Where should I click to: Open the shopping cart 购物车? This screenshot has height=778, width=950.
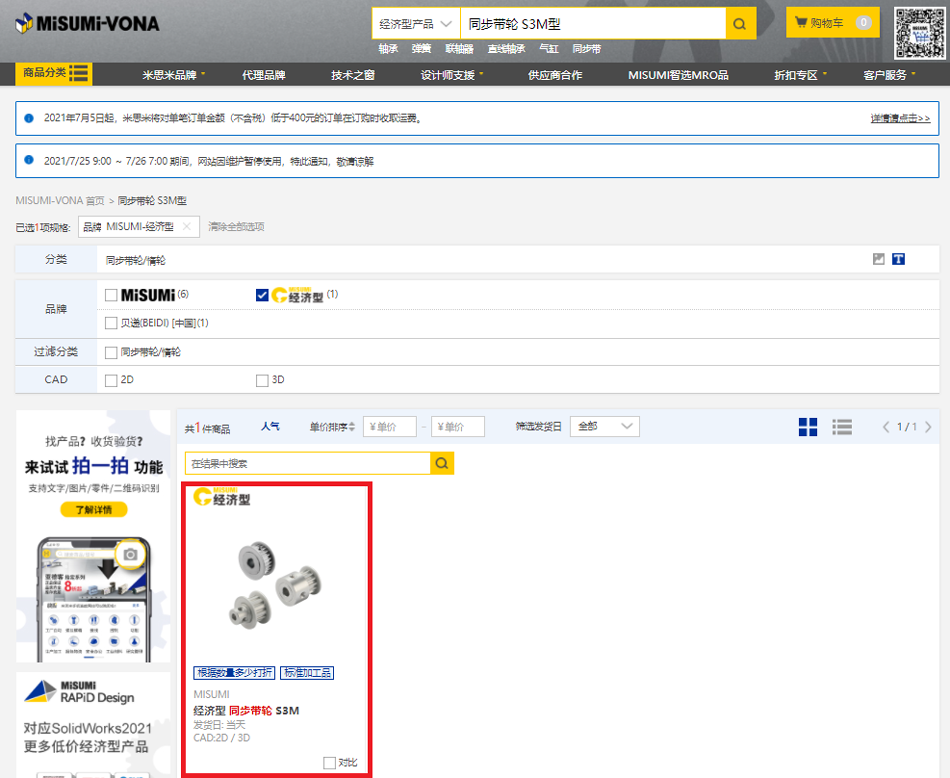tap(832, 22)
